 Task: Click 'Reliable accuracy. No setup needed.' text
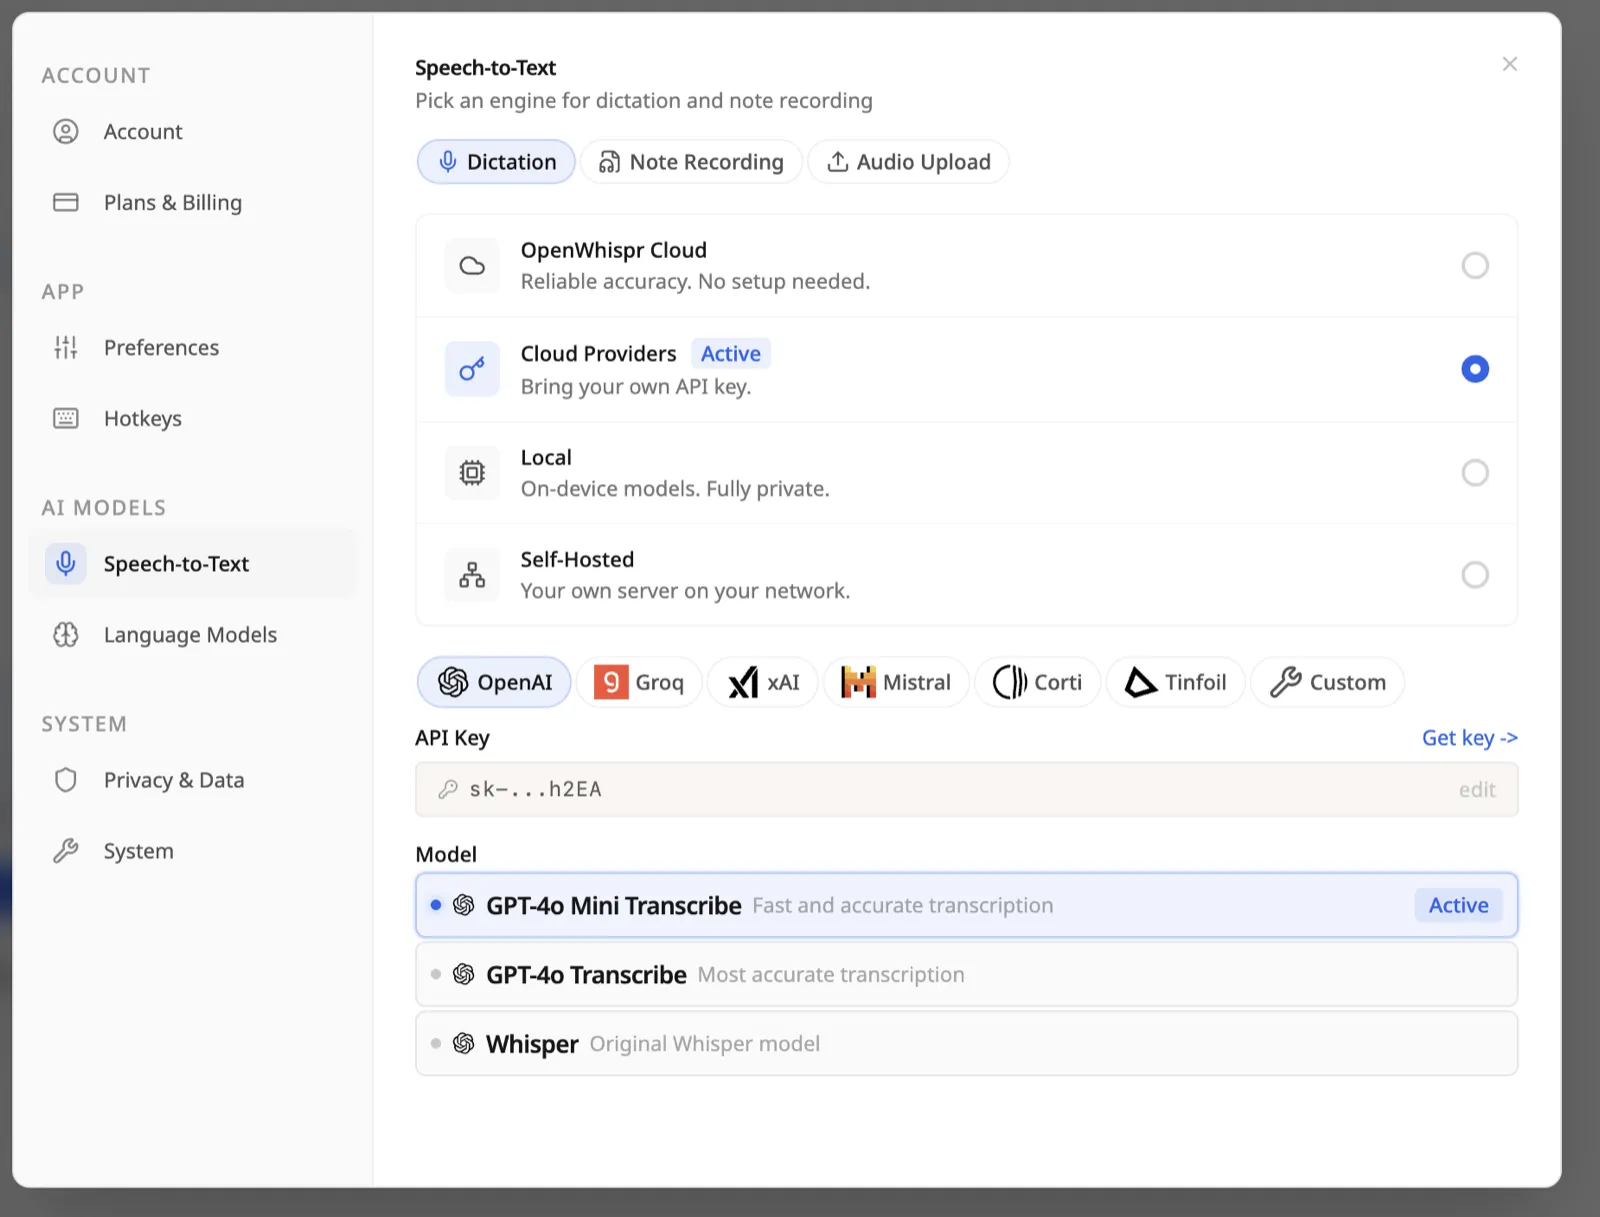(x=695, y=282)
